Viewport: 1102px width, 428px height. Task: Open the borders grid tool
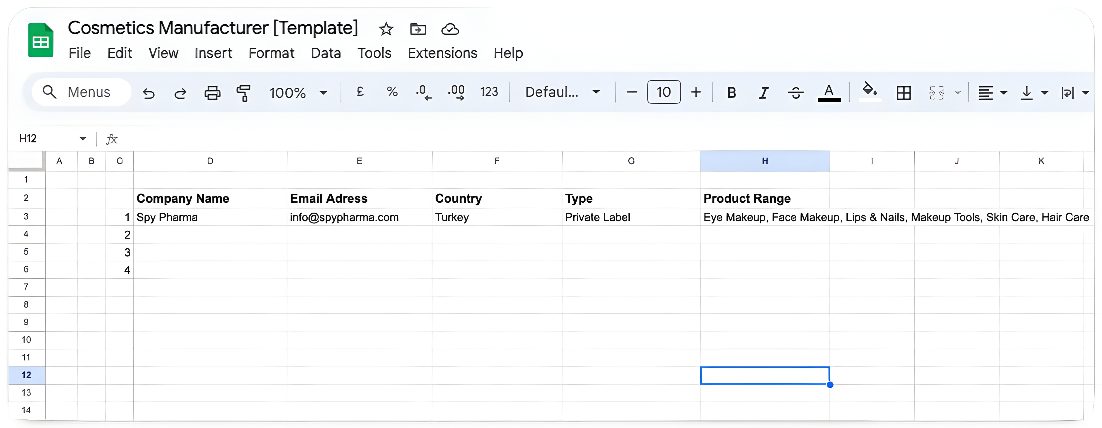903,93
